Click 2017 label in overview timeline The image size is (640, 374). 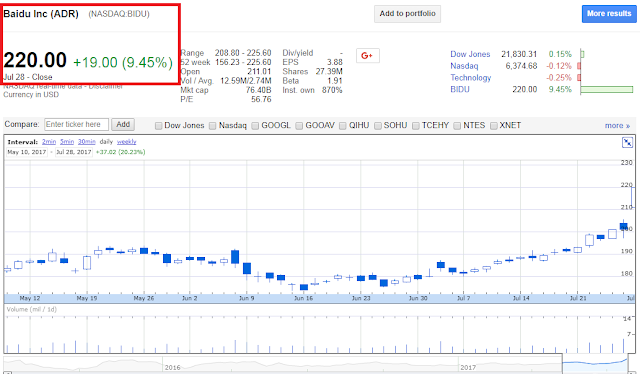(468, 367)
